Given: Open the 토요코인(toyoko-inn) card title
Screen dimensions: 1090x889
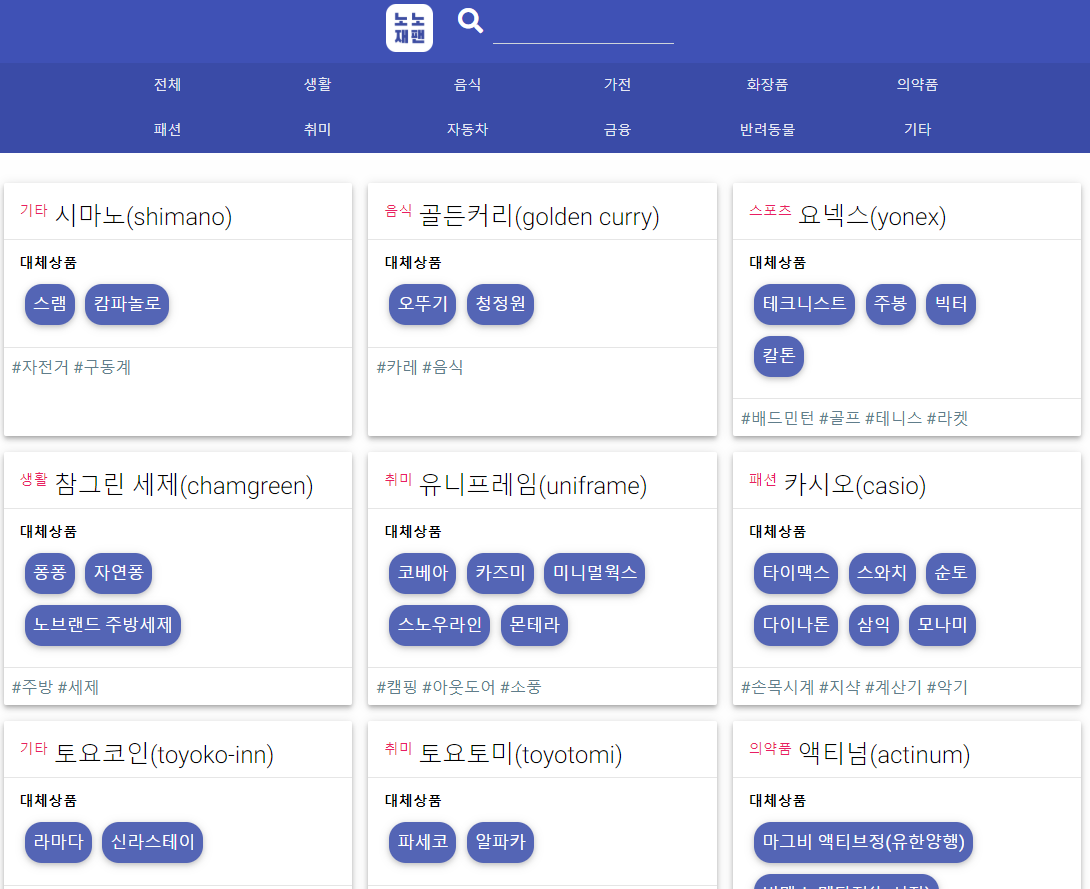Looking at the screenshot, I should click(x=164, y=753).
